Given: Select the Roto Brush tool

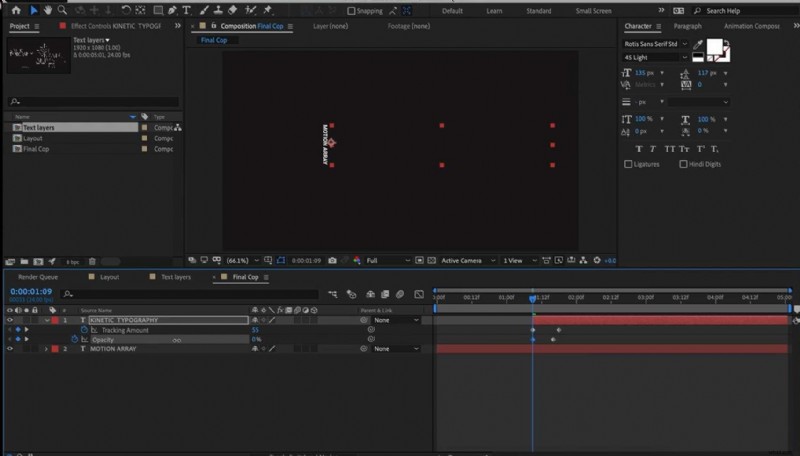Looking at the screenshot, I should 251,10.
